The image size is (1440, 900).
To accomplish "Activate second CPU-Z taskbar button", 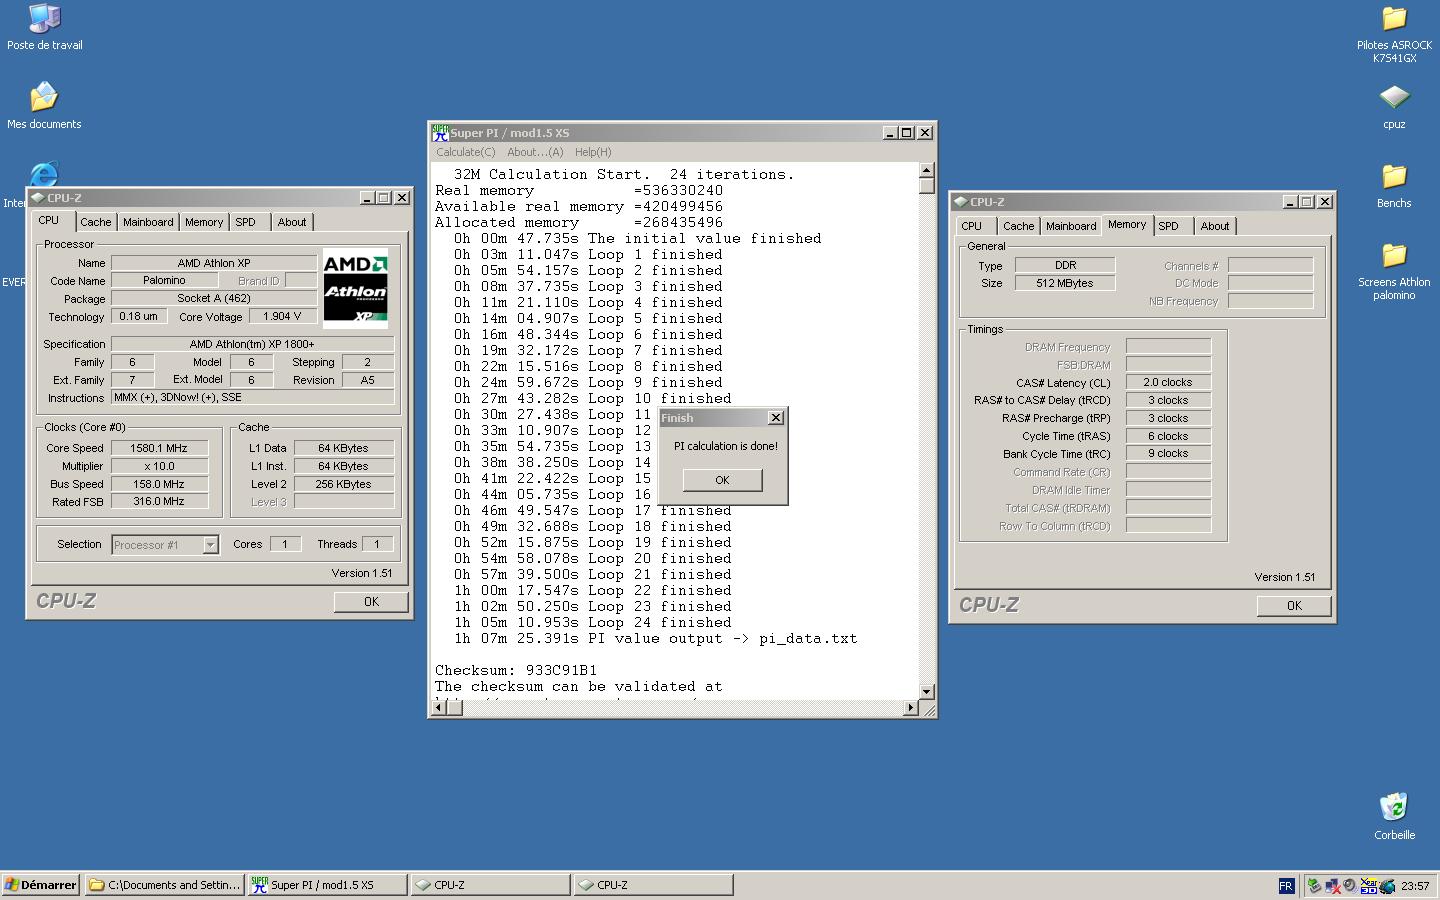I will [653, 885].
